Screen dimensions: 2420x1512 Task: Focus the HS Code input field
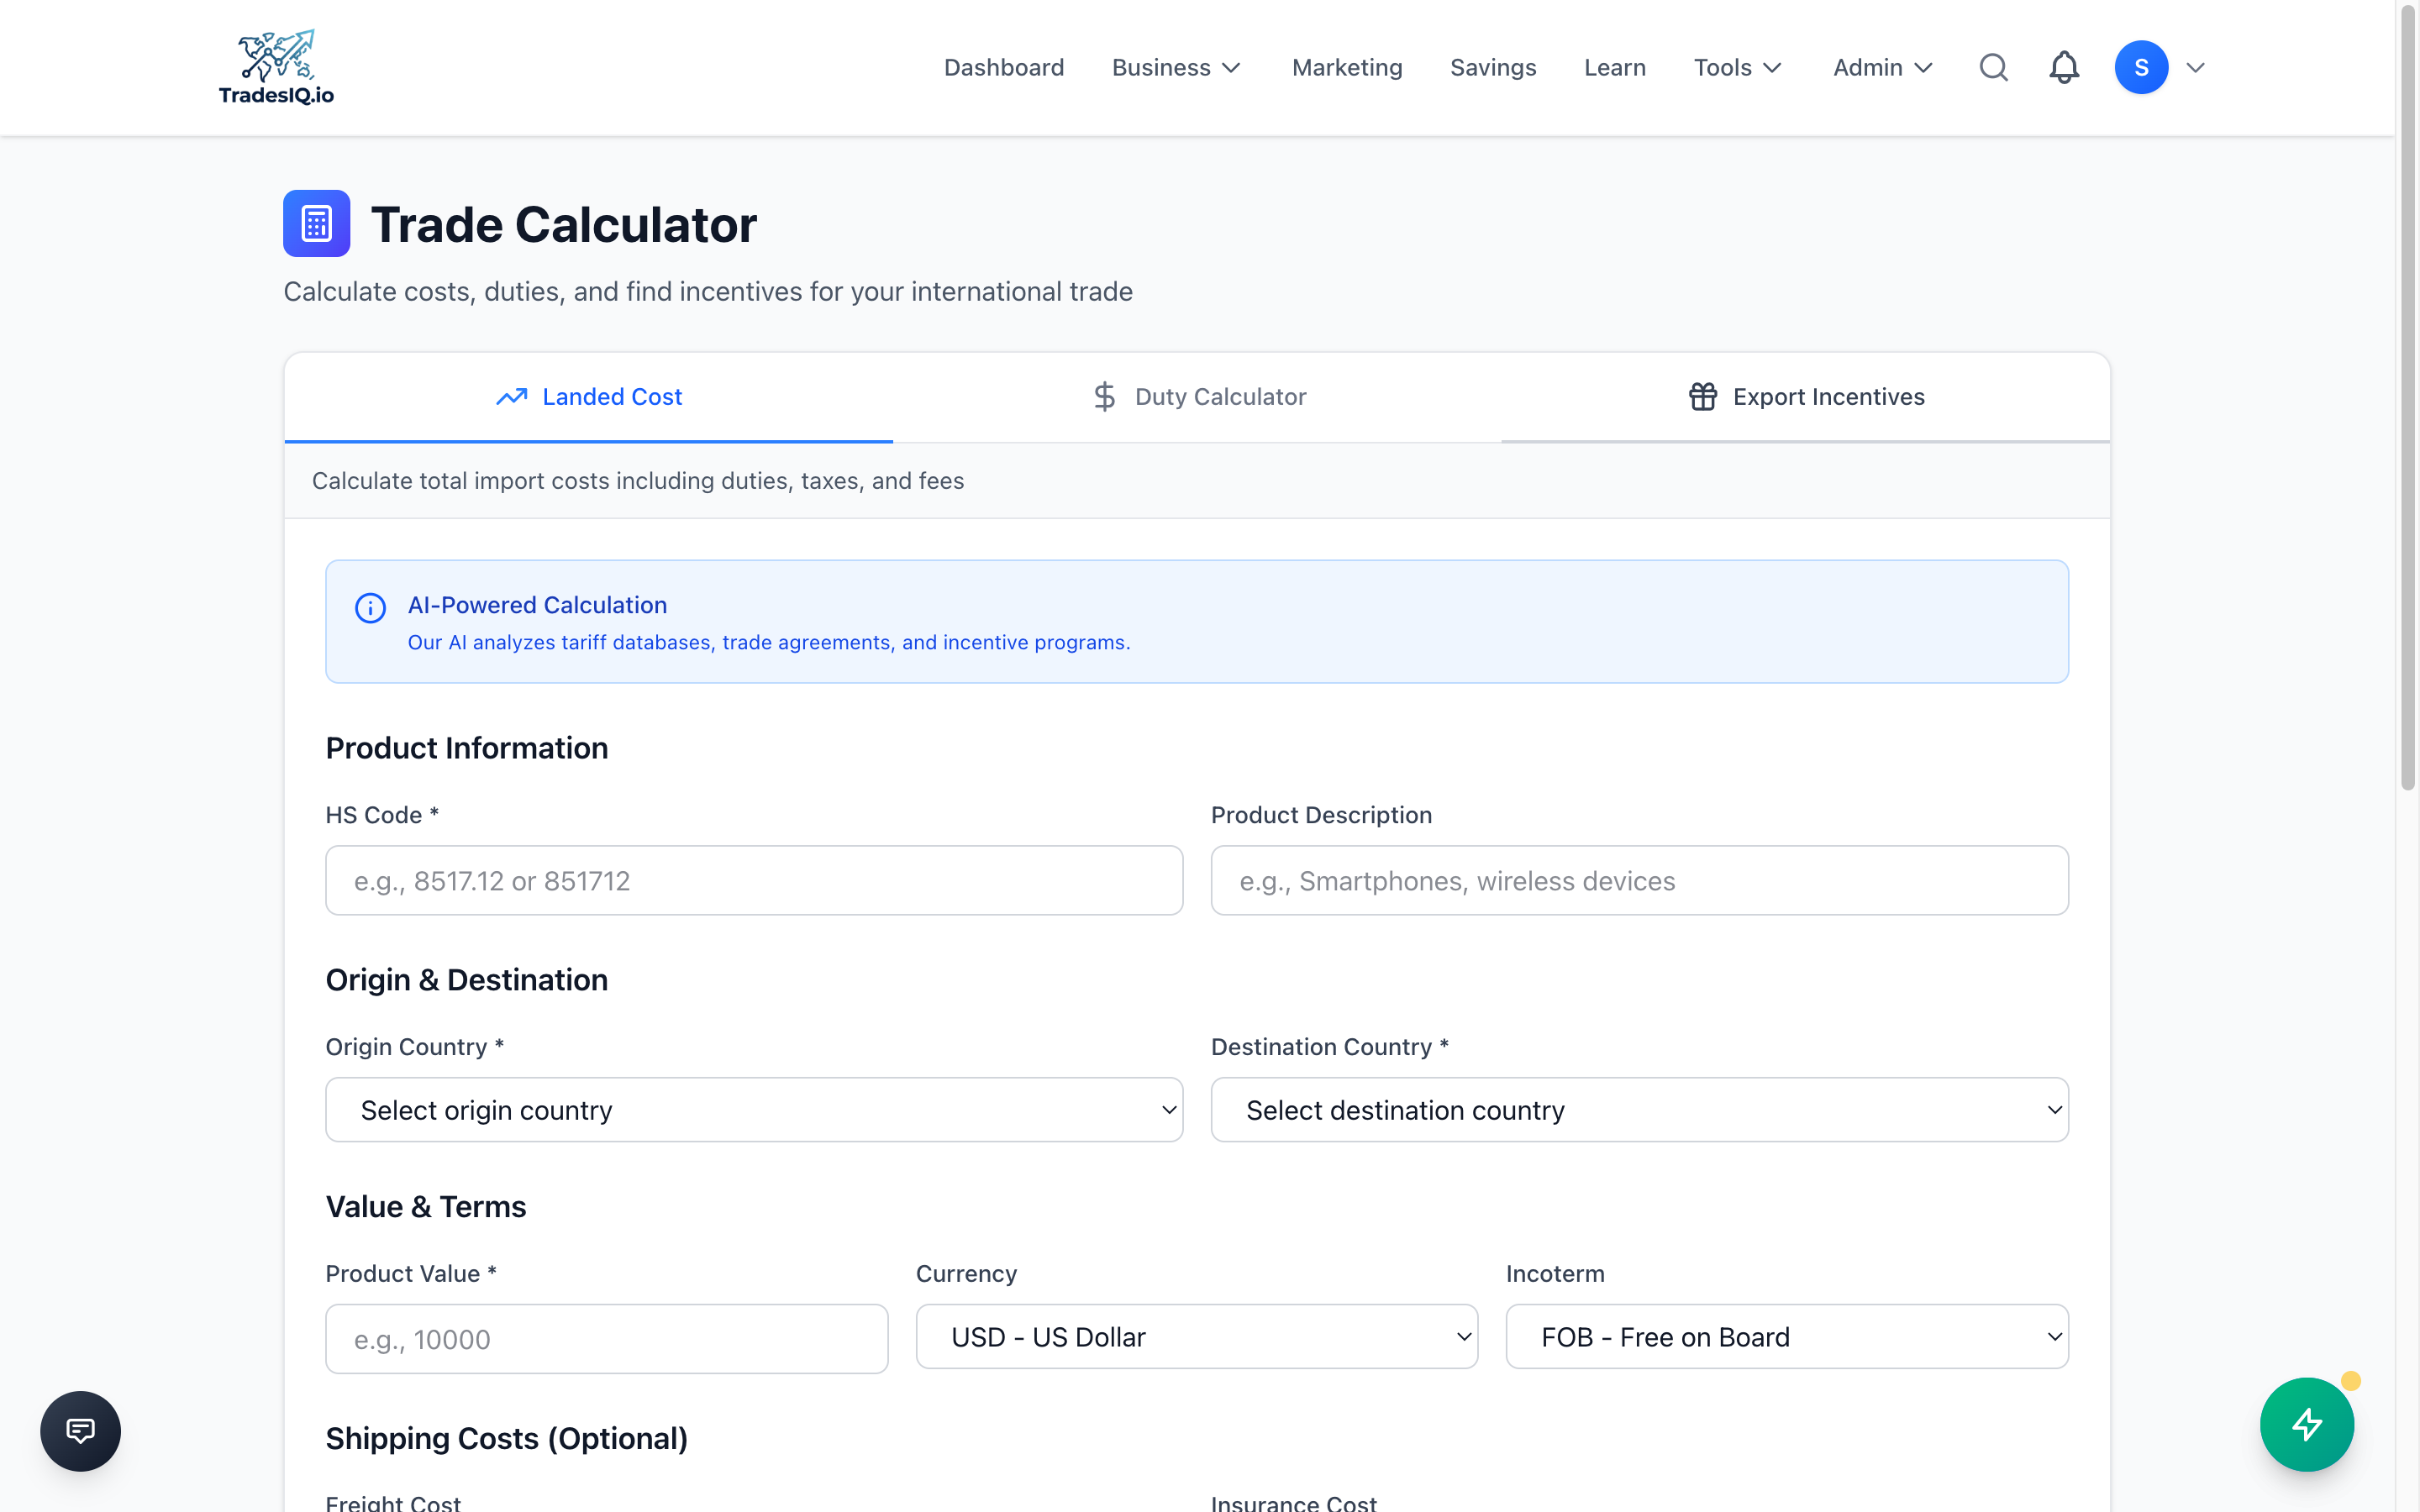pos(754,880)
